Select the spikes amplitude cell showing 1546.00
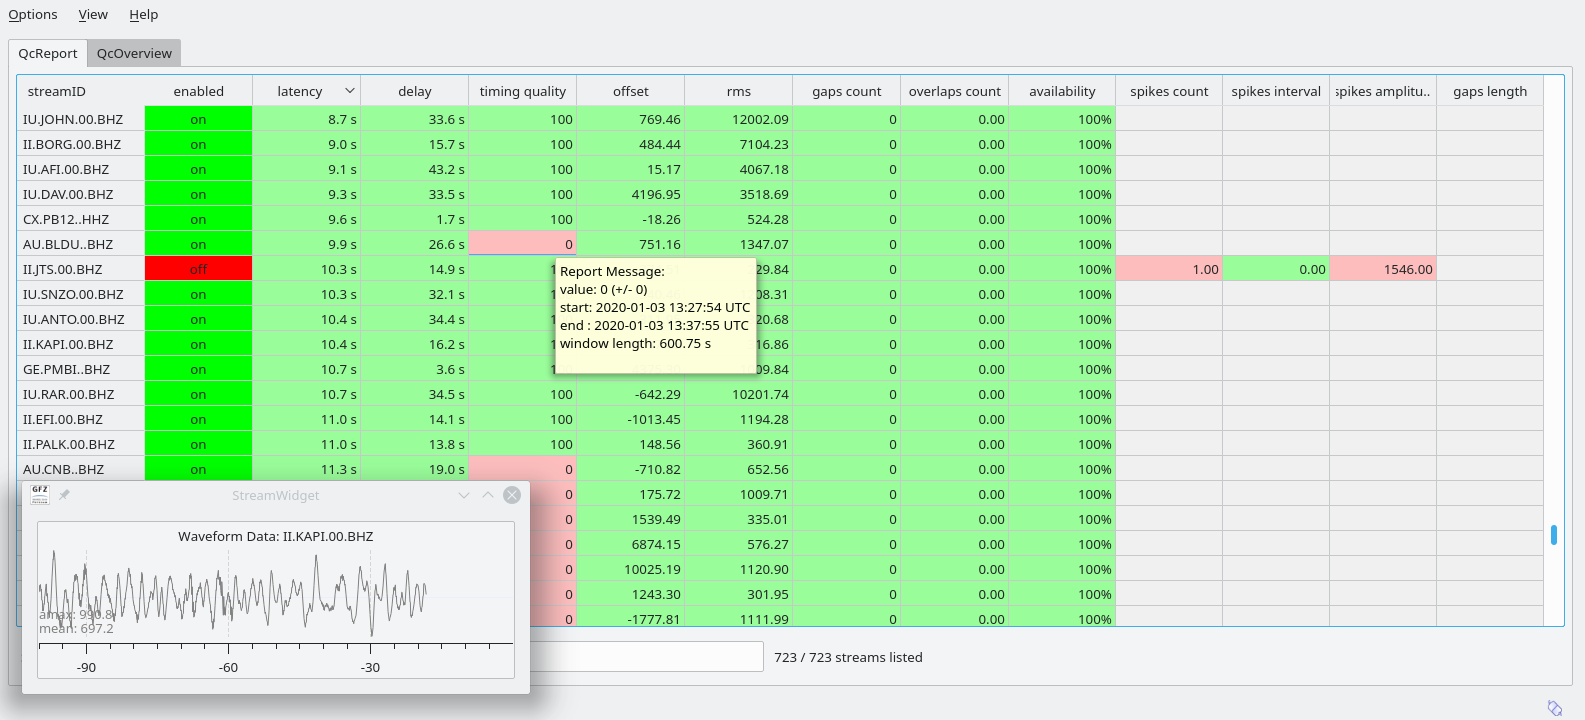 pyautogui.click(x=1383, y=269)
